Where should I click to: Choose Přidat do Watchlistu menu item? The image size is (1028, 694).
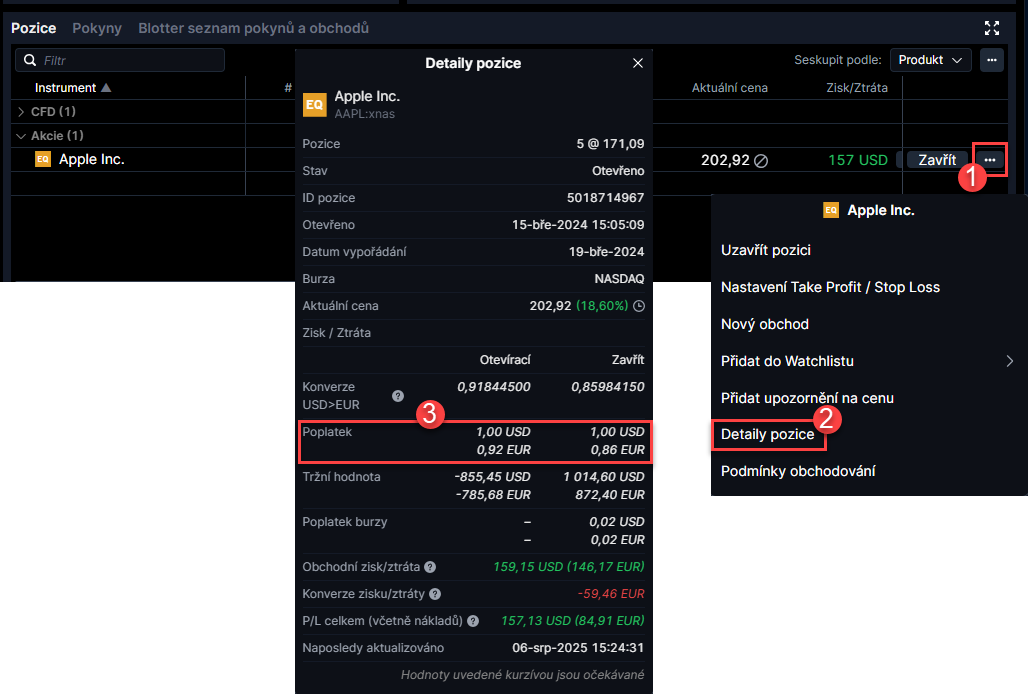pos(787,361)
